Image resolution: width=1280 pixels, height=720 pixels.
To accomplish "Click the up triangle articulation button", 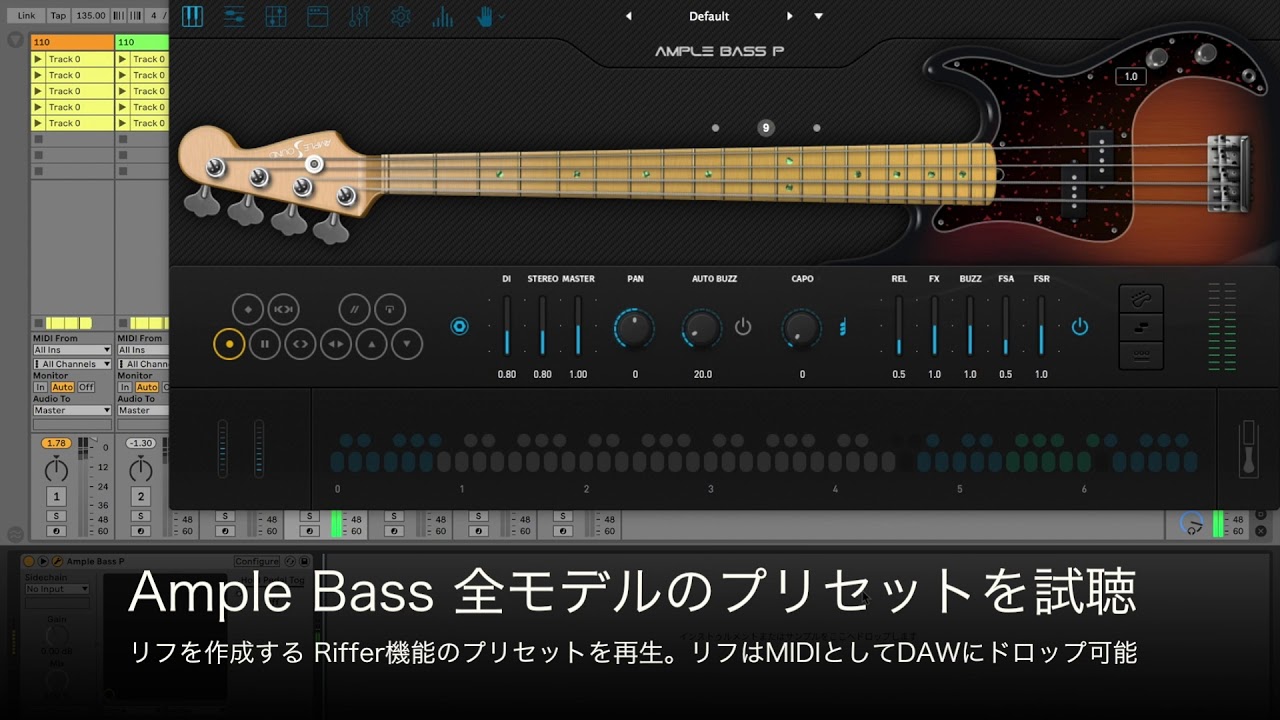I will coord(372,344).
